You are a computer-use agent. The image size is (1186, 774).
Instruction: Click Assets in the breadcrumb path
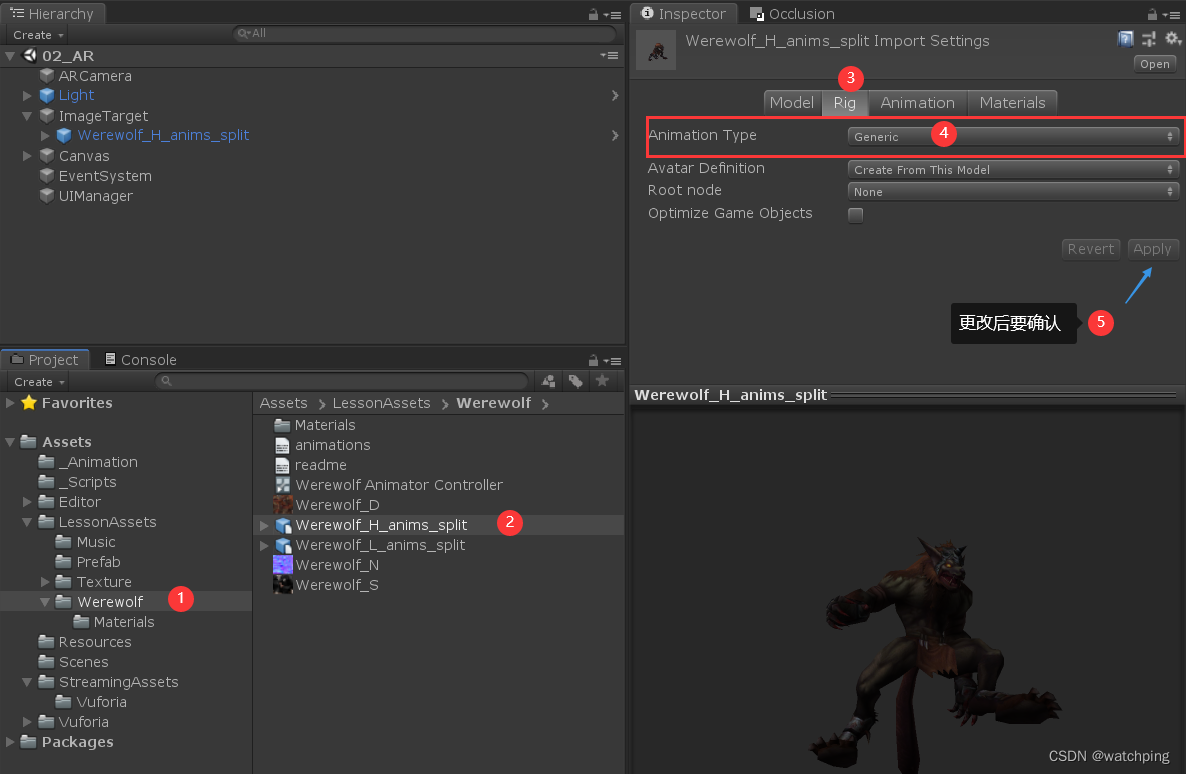point(284,403)
